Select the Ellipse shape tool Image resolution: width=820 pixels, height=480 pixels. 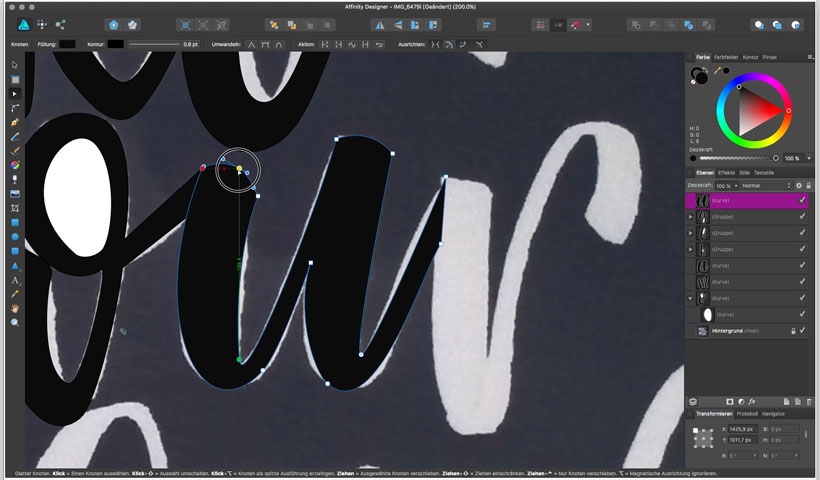click(x=15, y=237)
